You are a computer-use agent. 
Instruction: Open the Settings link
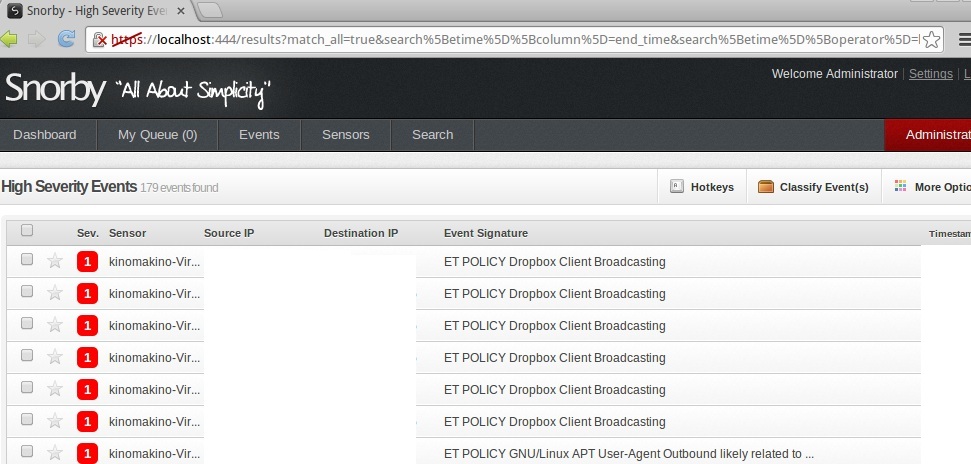coord(930,74)
